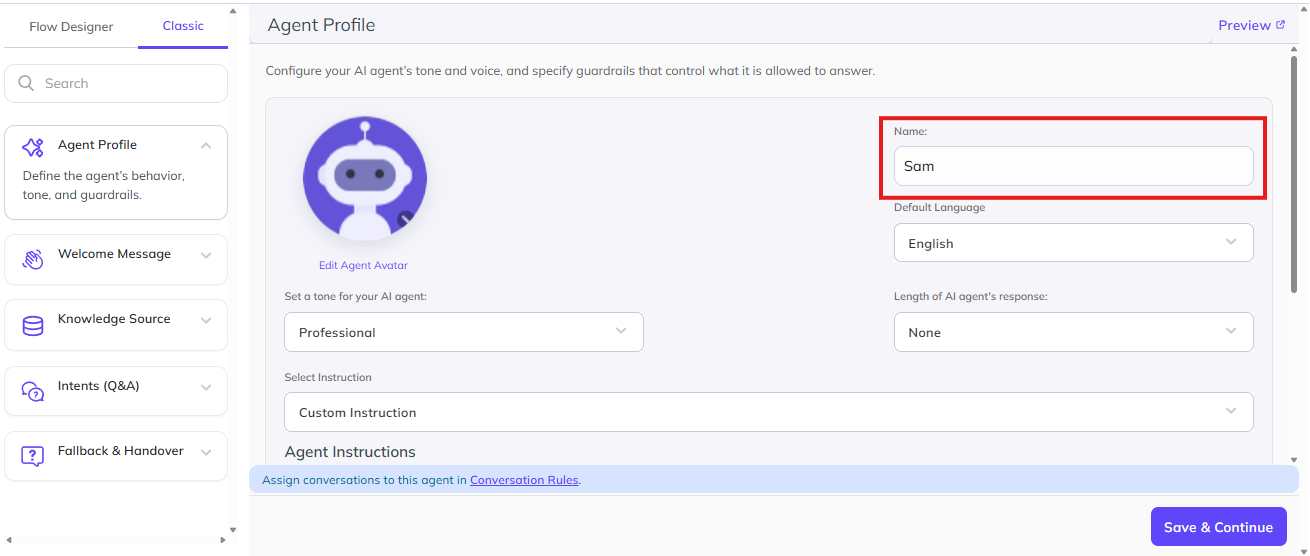Expand the Knowledge Source section
This screenshot has width=1310, height=556.
click(206, 320)
